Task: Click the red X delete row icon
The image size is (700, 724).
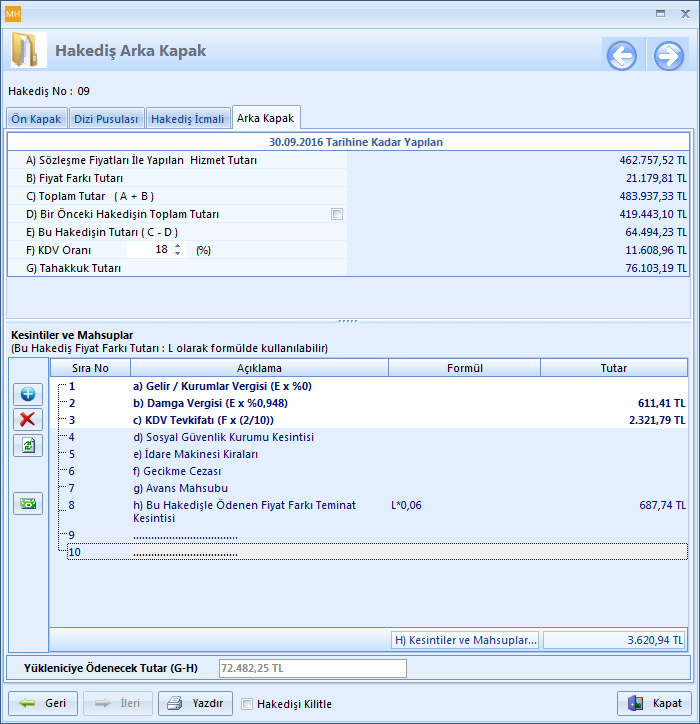Action: [x=27, y=420]
